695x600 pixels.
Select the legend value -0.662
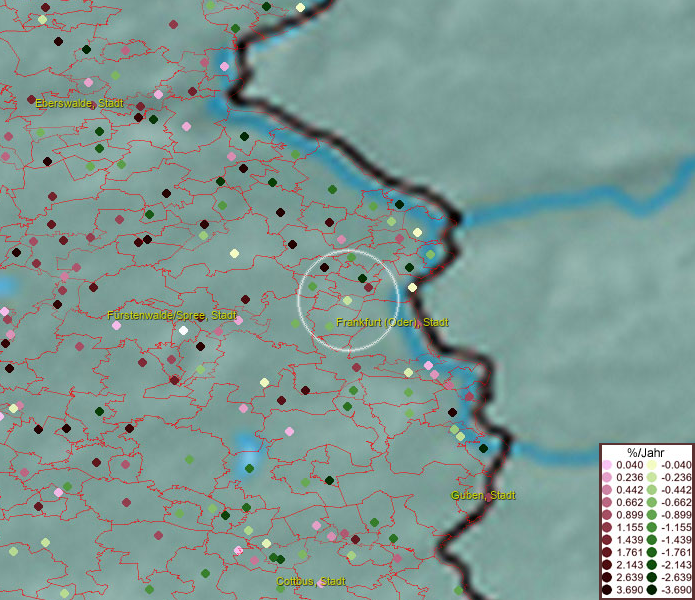point(676,502)
